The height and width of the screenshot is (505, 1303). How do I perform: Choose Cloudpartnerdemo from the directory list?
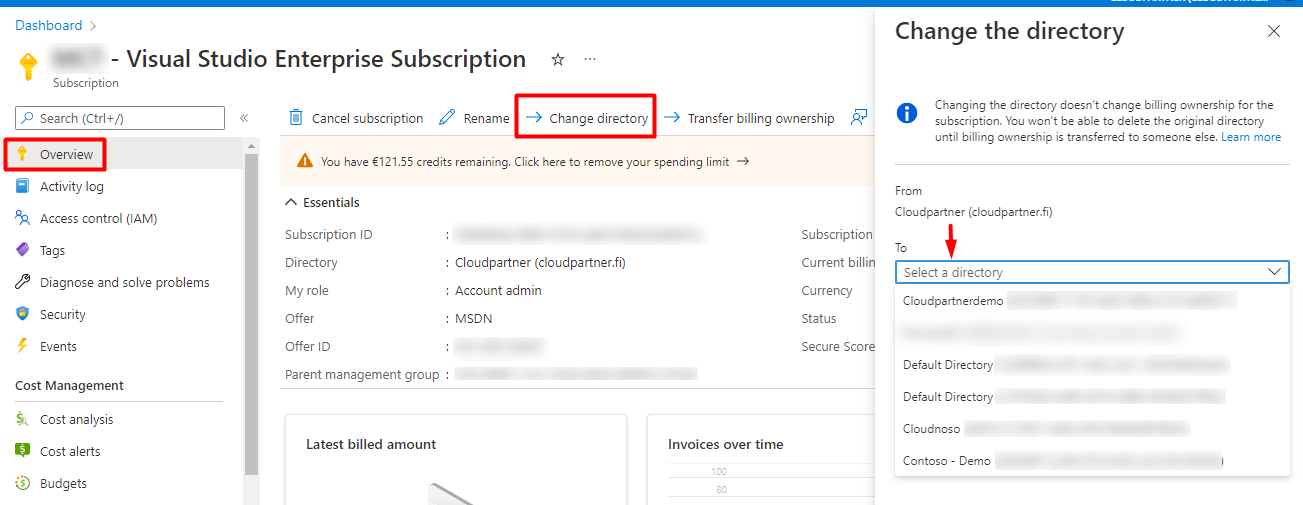953,301
